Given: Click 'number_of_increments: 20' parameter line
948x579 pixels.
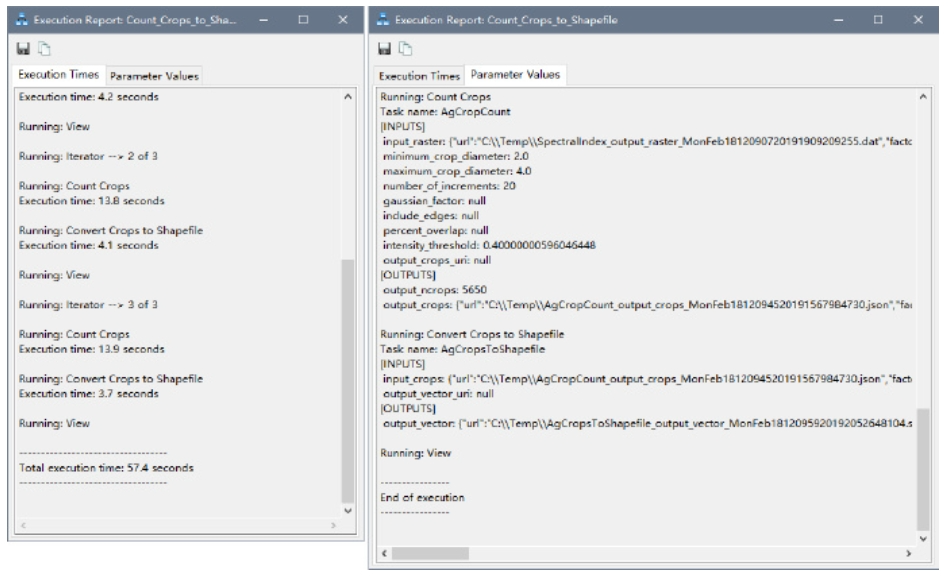Looking at the screenshot, I should [449, 186].
